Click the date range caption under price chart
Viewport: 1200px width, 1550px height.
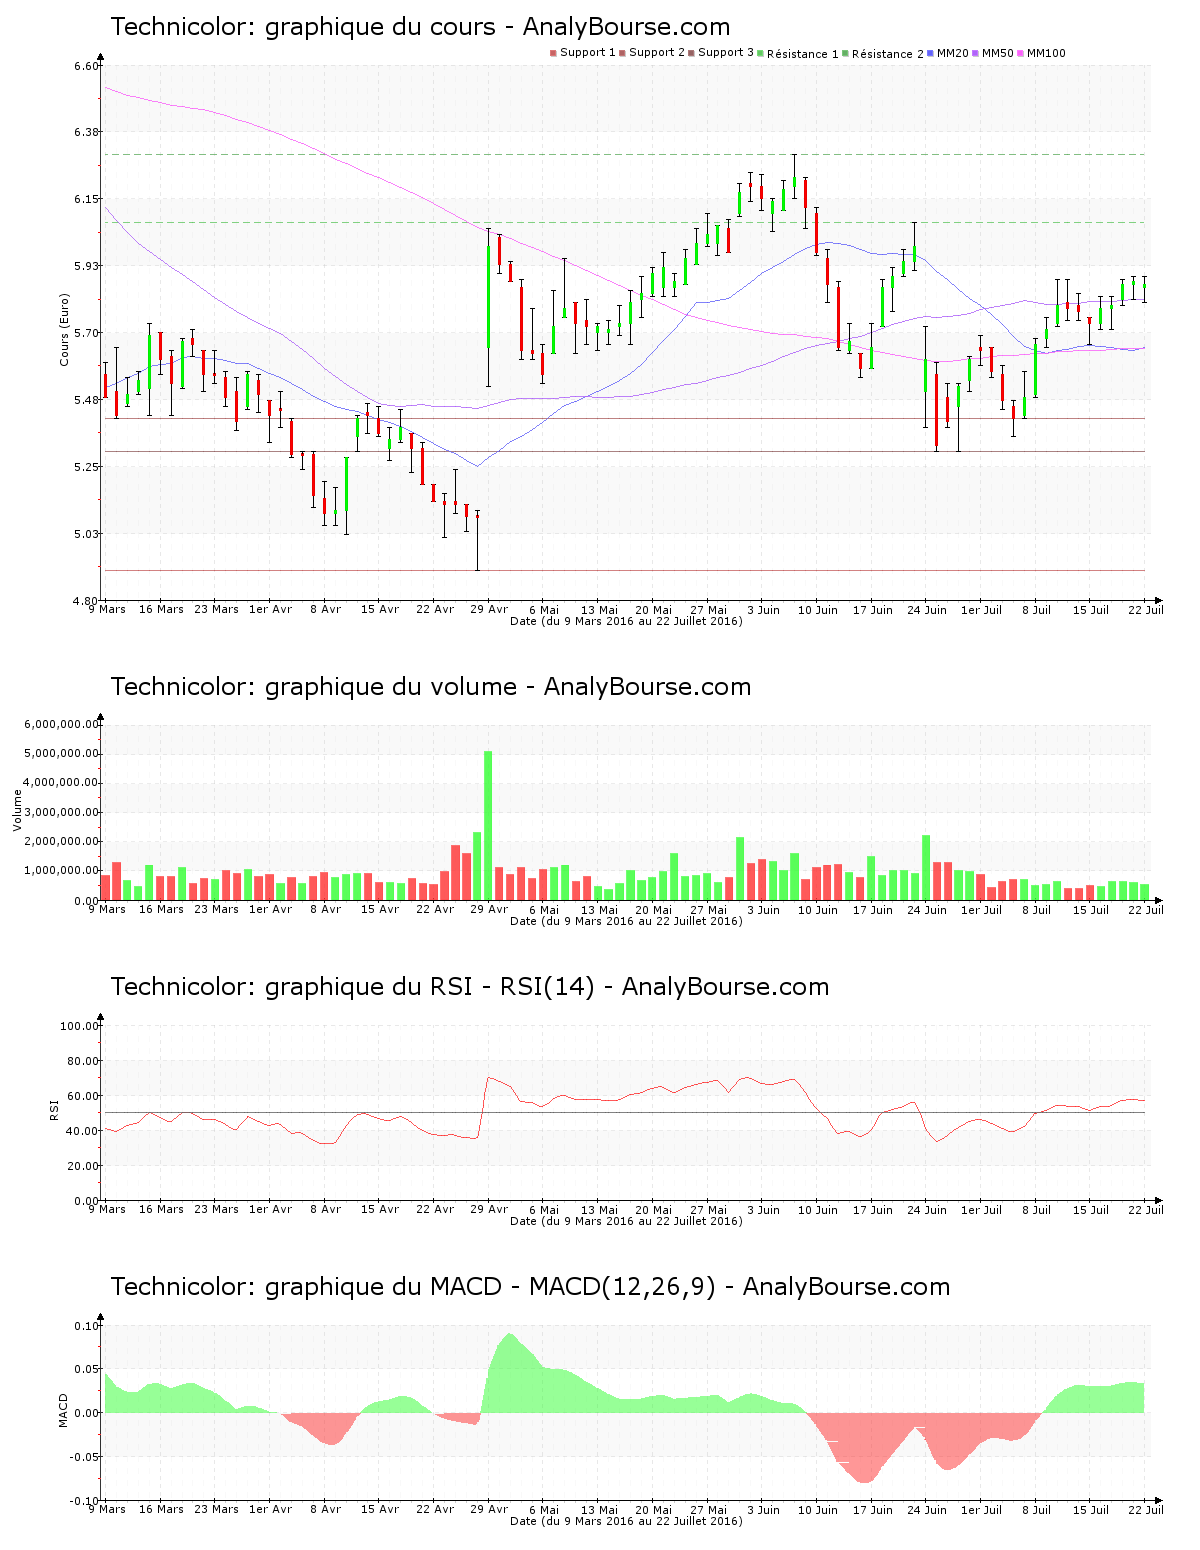(x=626, y=621)
